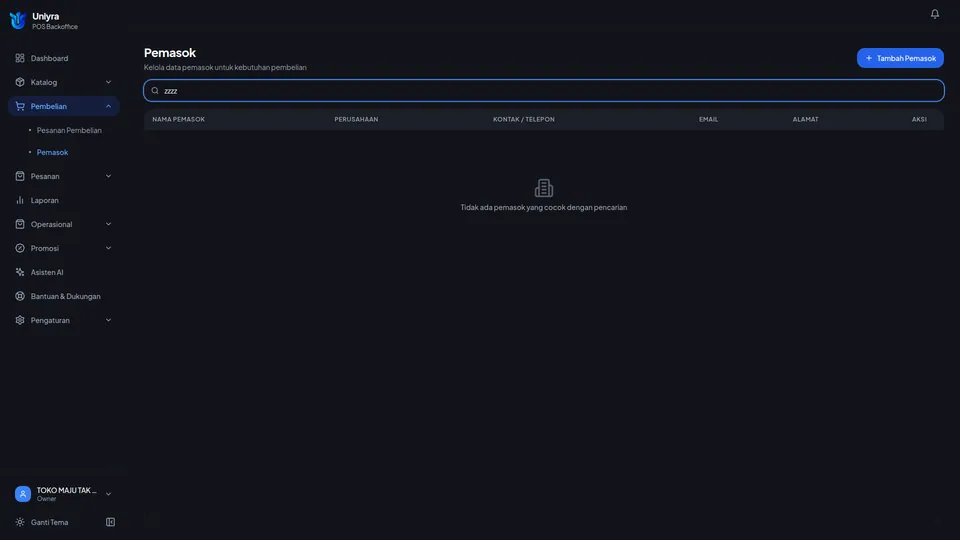Screen dimensions: 960x540
Task: Click the Pesanan bag icon
Action: (x=20, y=176)
